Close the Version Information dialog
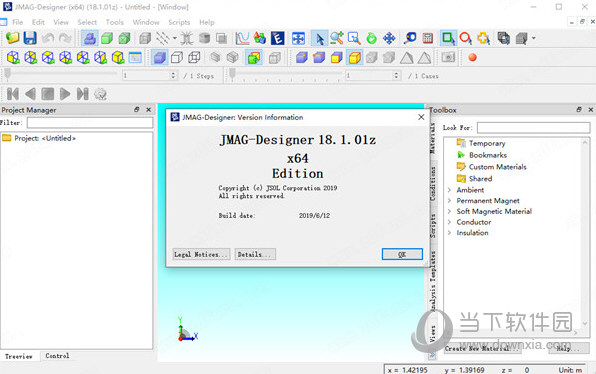596x374 pixels. [x=421, y=117]
